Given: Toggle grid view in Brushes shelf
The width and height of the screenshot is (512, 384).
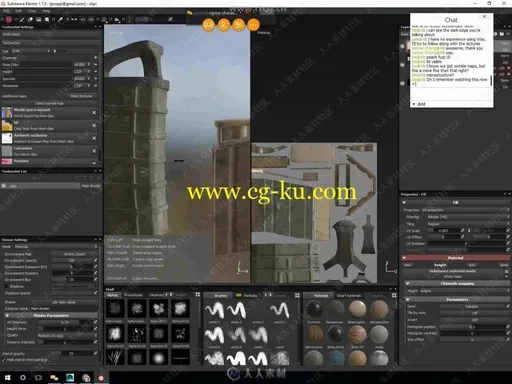Looking at the screenshot, I should point(297,295).
